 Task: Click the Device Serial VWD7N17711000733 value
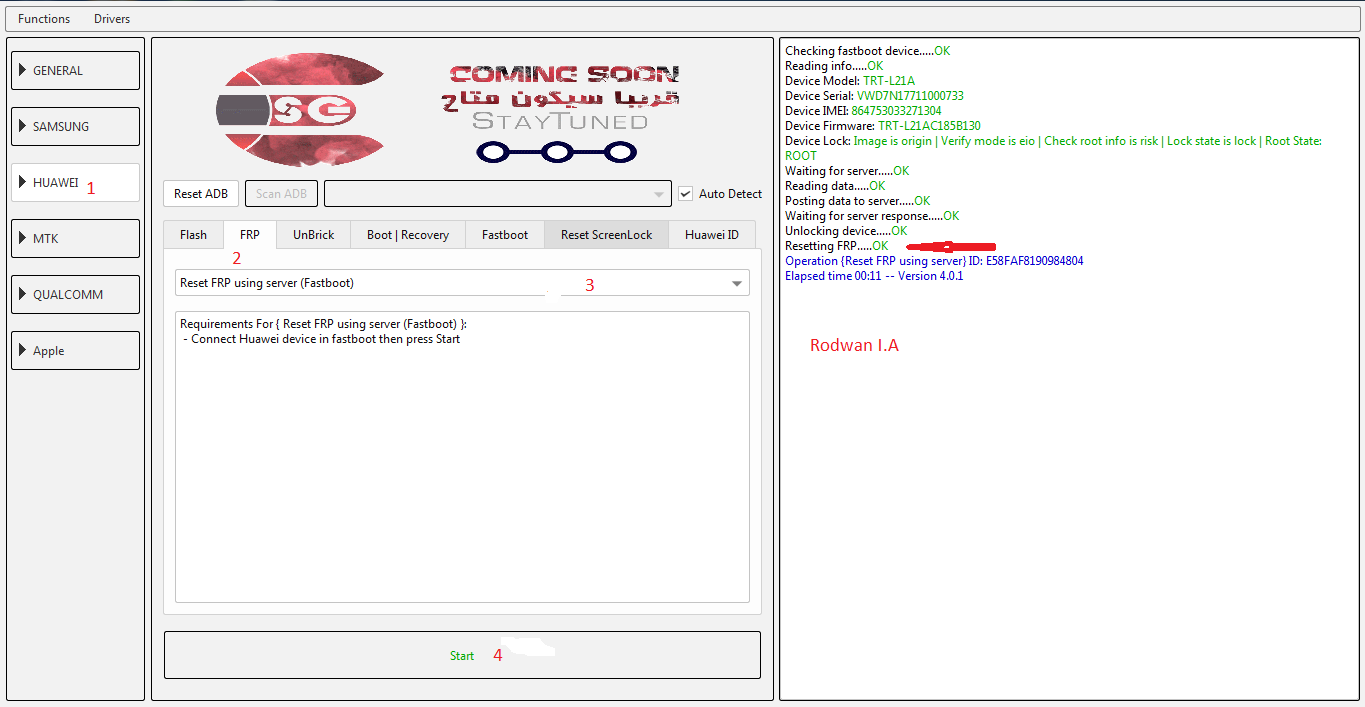(x=910, y=96)
